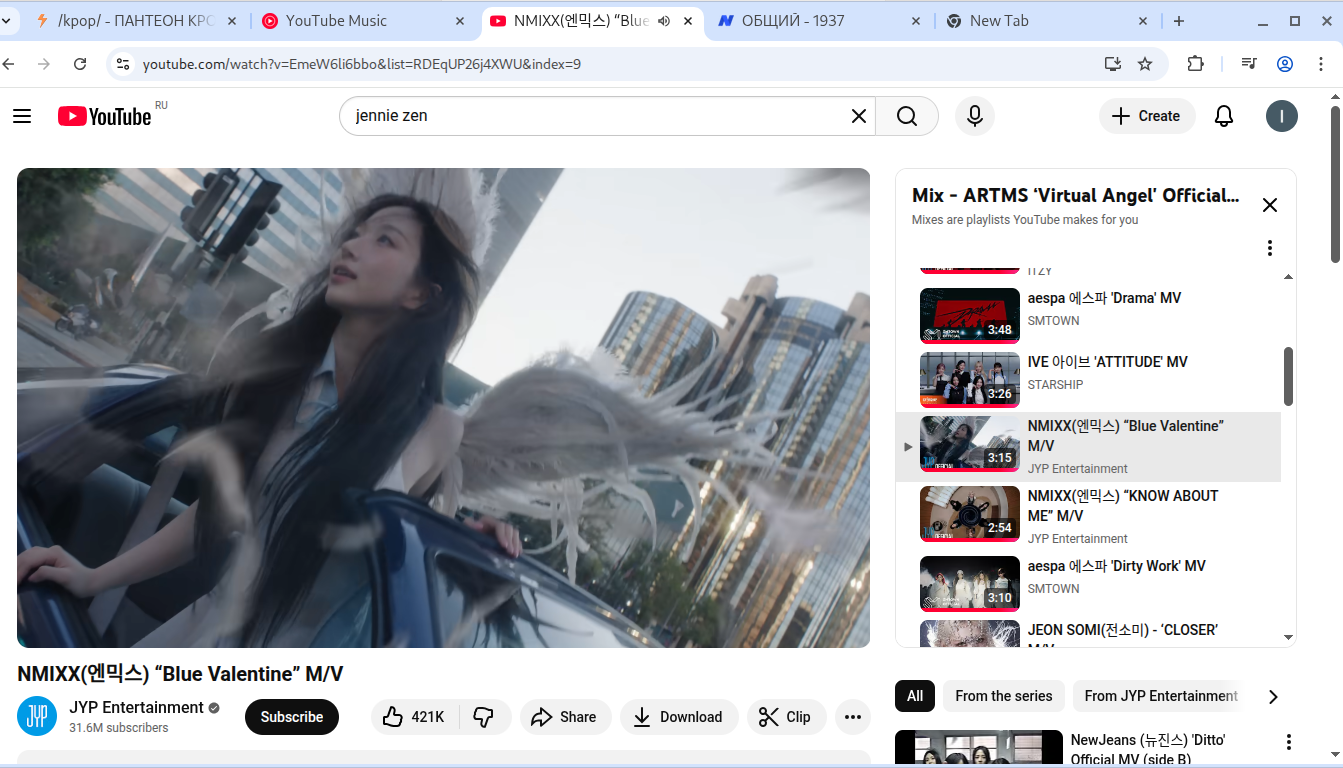
Task: Reload the current page
Action: tap(81, 64)
